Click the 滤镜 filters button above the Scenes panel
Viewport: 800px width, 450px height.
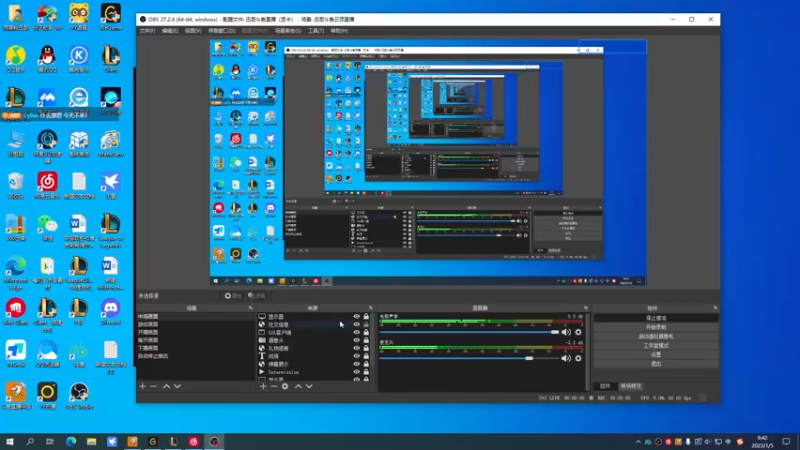(x=257, y=296)
